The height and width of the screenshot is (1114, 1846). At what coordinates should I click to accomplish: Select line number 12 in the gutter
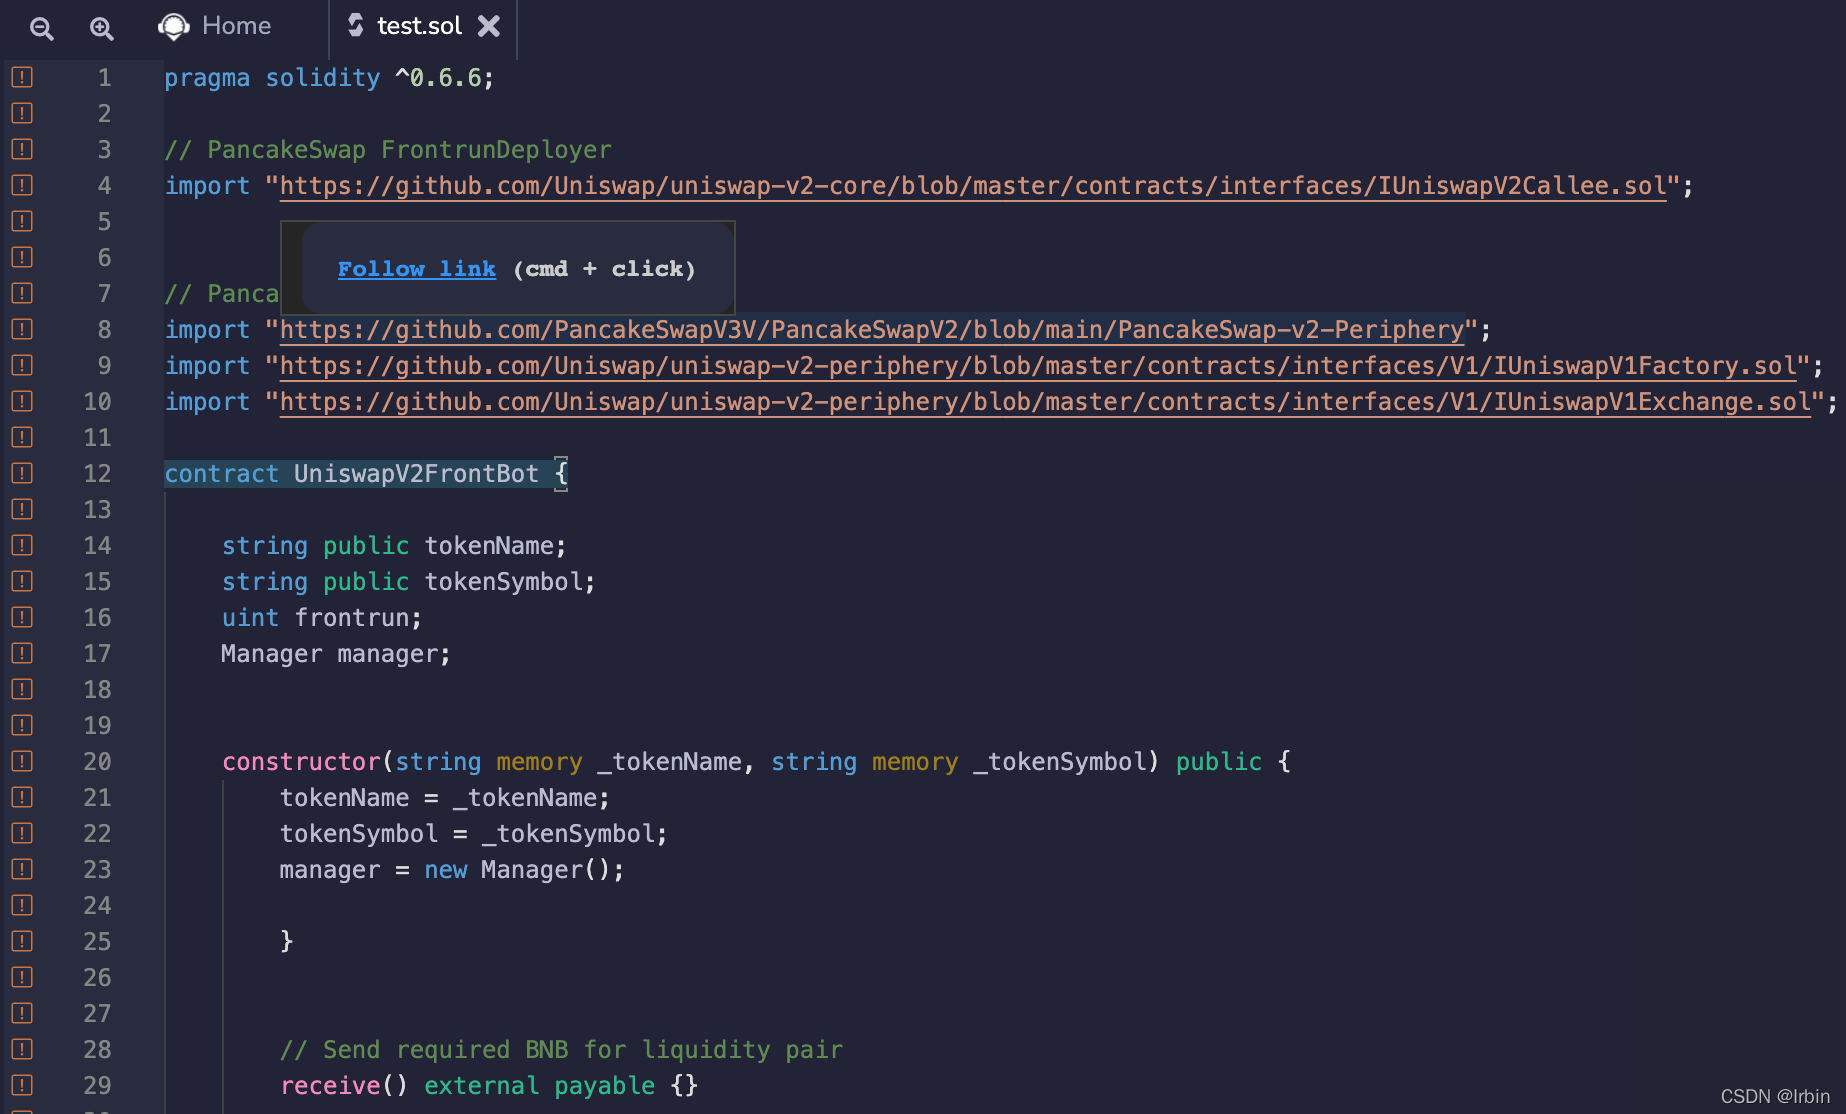[x=97, y=474]
